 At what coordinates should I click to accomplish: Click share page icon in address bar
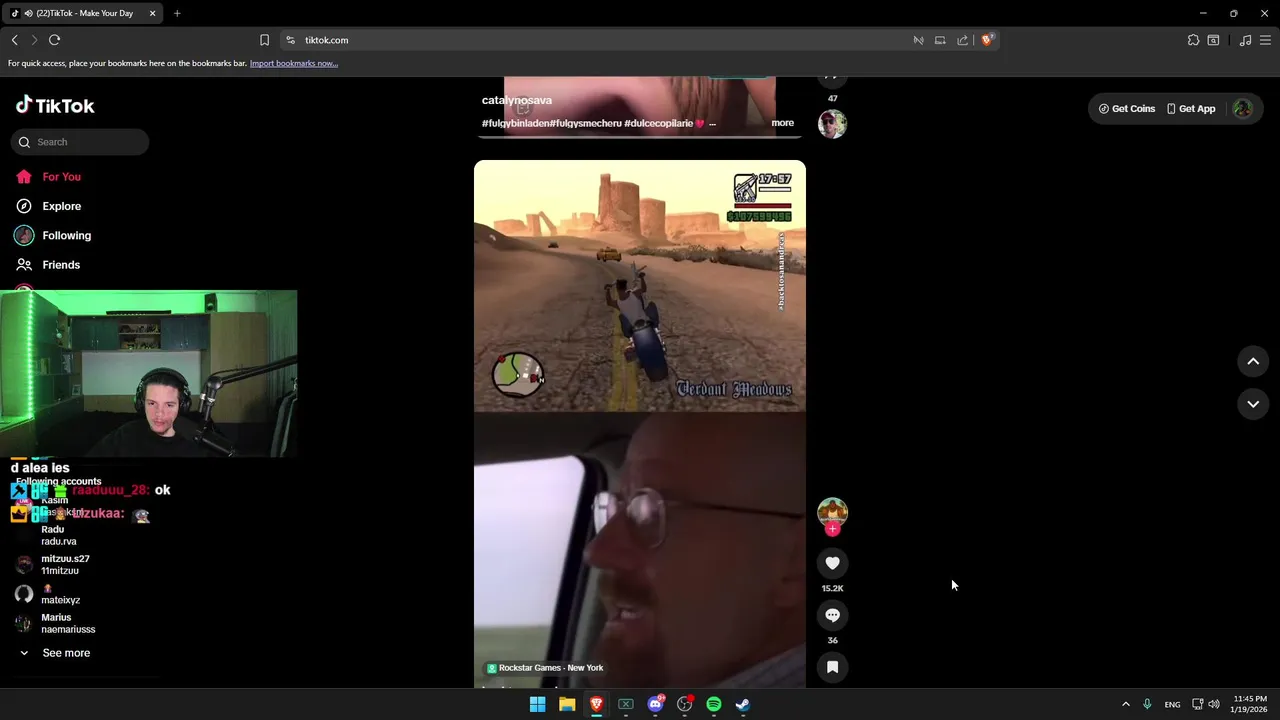point(962,40)
